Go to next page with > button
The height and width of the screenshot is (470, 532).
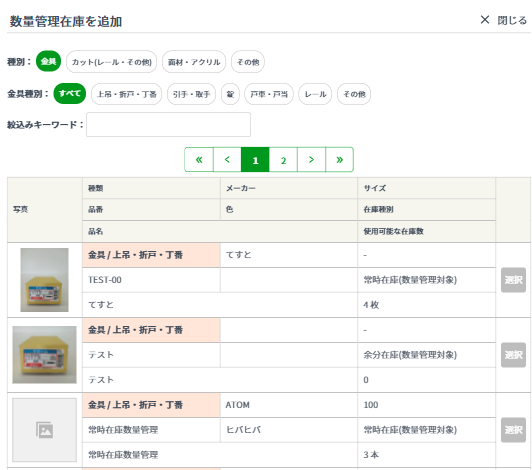311,159
